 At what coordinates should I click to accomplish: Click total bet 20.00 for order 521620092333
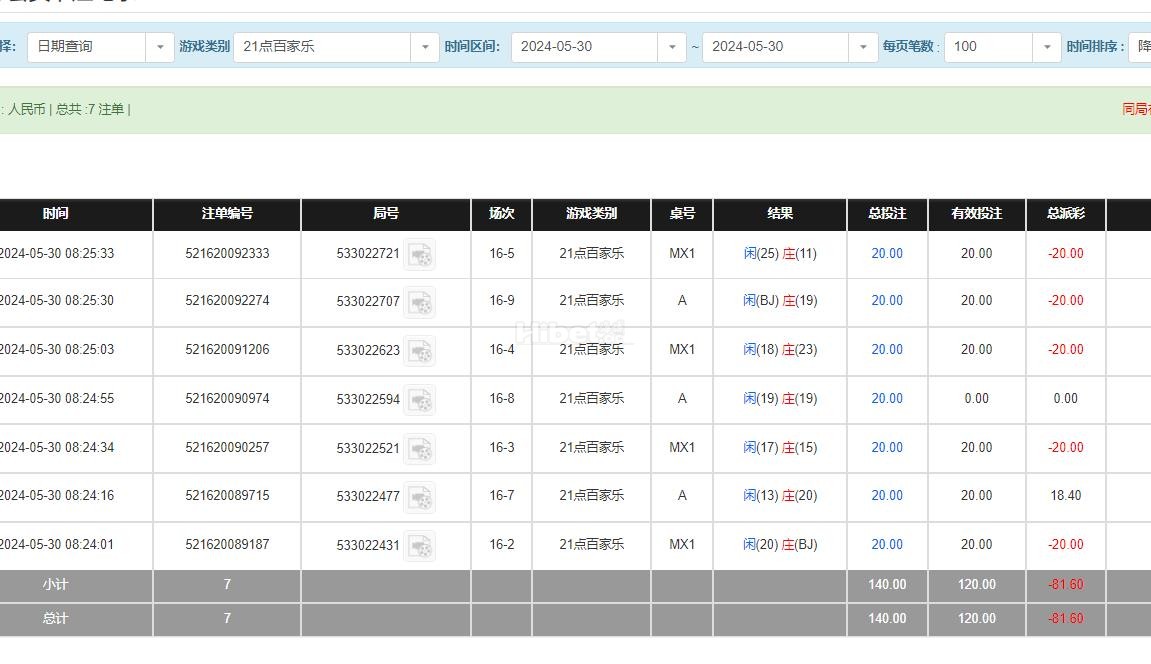[887, 254]
